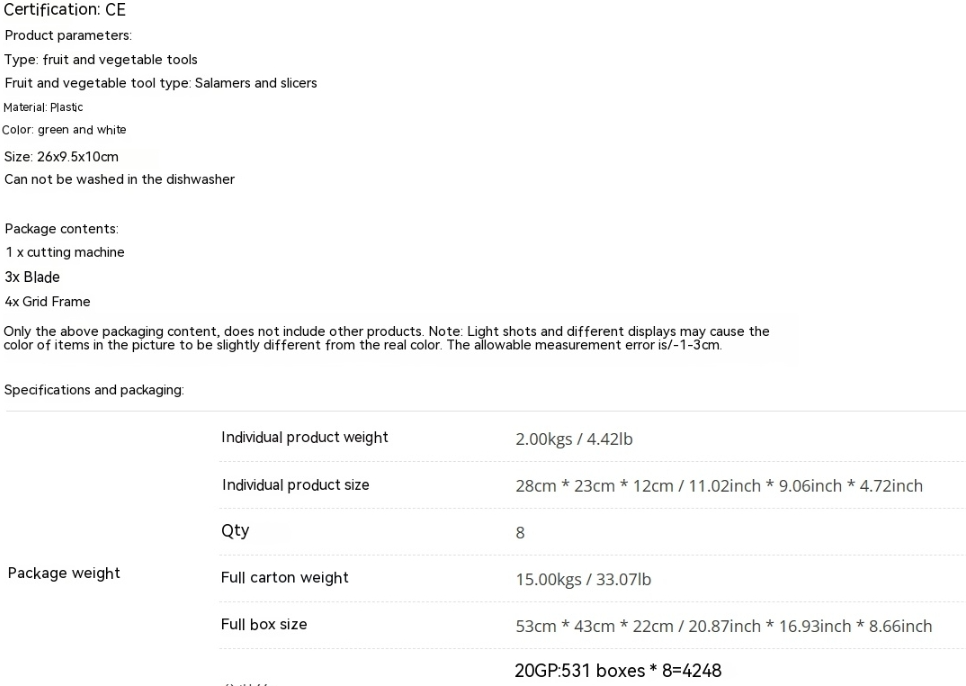Select the Product parameters line

68,36
